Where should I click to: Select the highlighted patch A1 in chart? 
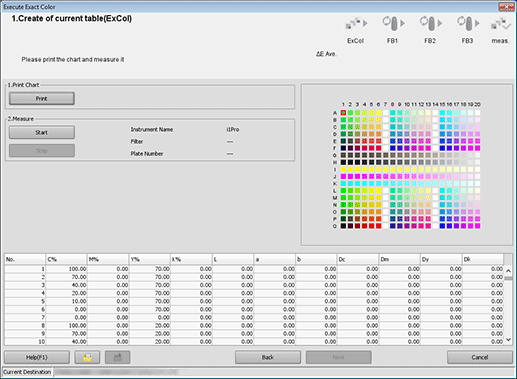point(343,113)
